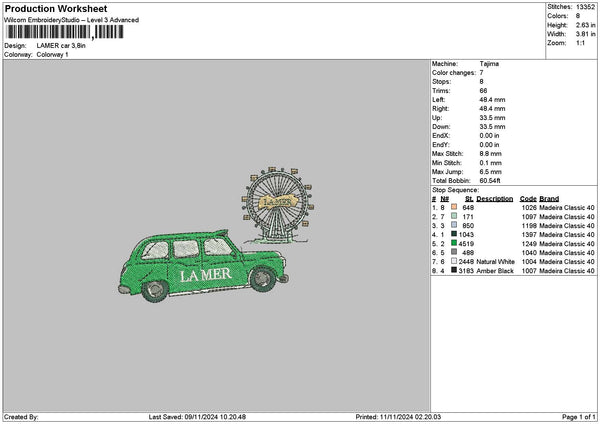600x424 pixels.
Task: Select the Left extent value 48.4 mm
Action: [x=492, y=99]
